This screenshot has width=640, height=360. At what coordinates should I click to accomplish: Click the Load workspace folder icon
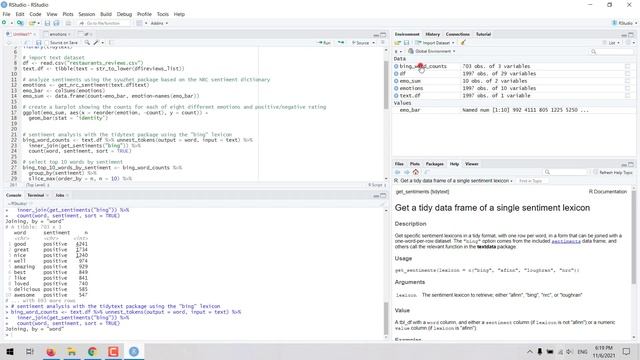(398, 43)
